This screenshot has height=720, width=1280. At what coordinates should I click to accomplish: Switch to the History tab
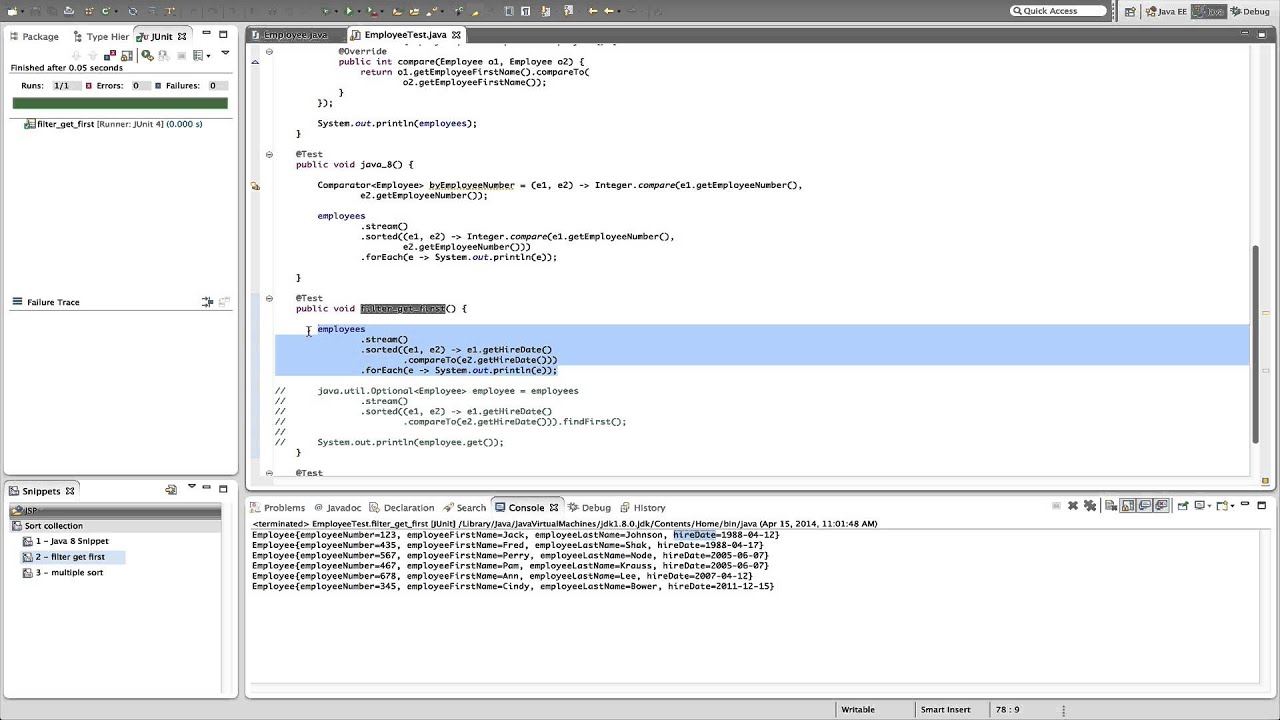tap(642, 507)
